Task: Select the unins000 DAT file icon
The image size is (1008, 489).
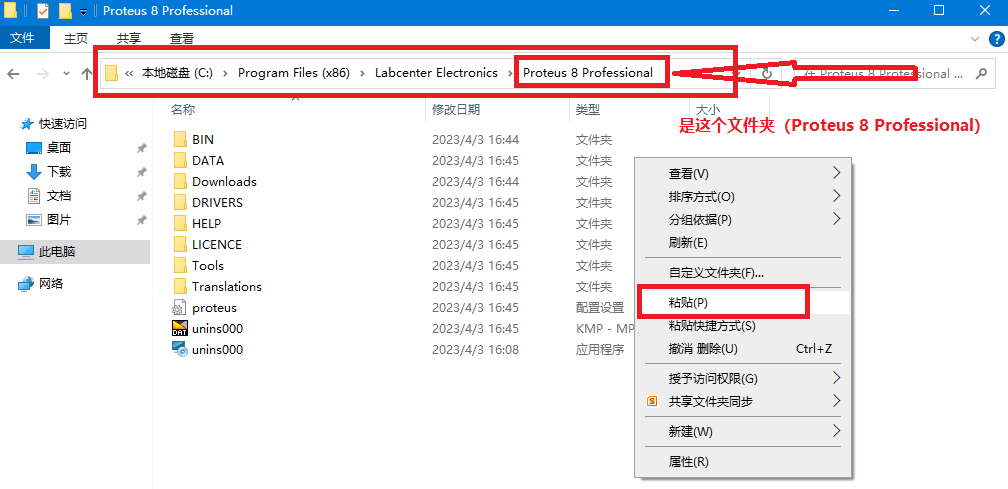Action: (180, 328)
